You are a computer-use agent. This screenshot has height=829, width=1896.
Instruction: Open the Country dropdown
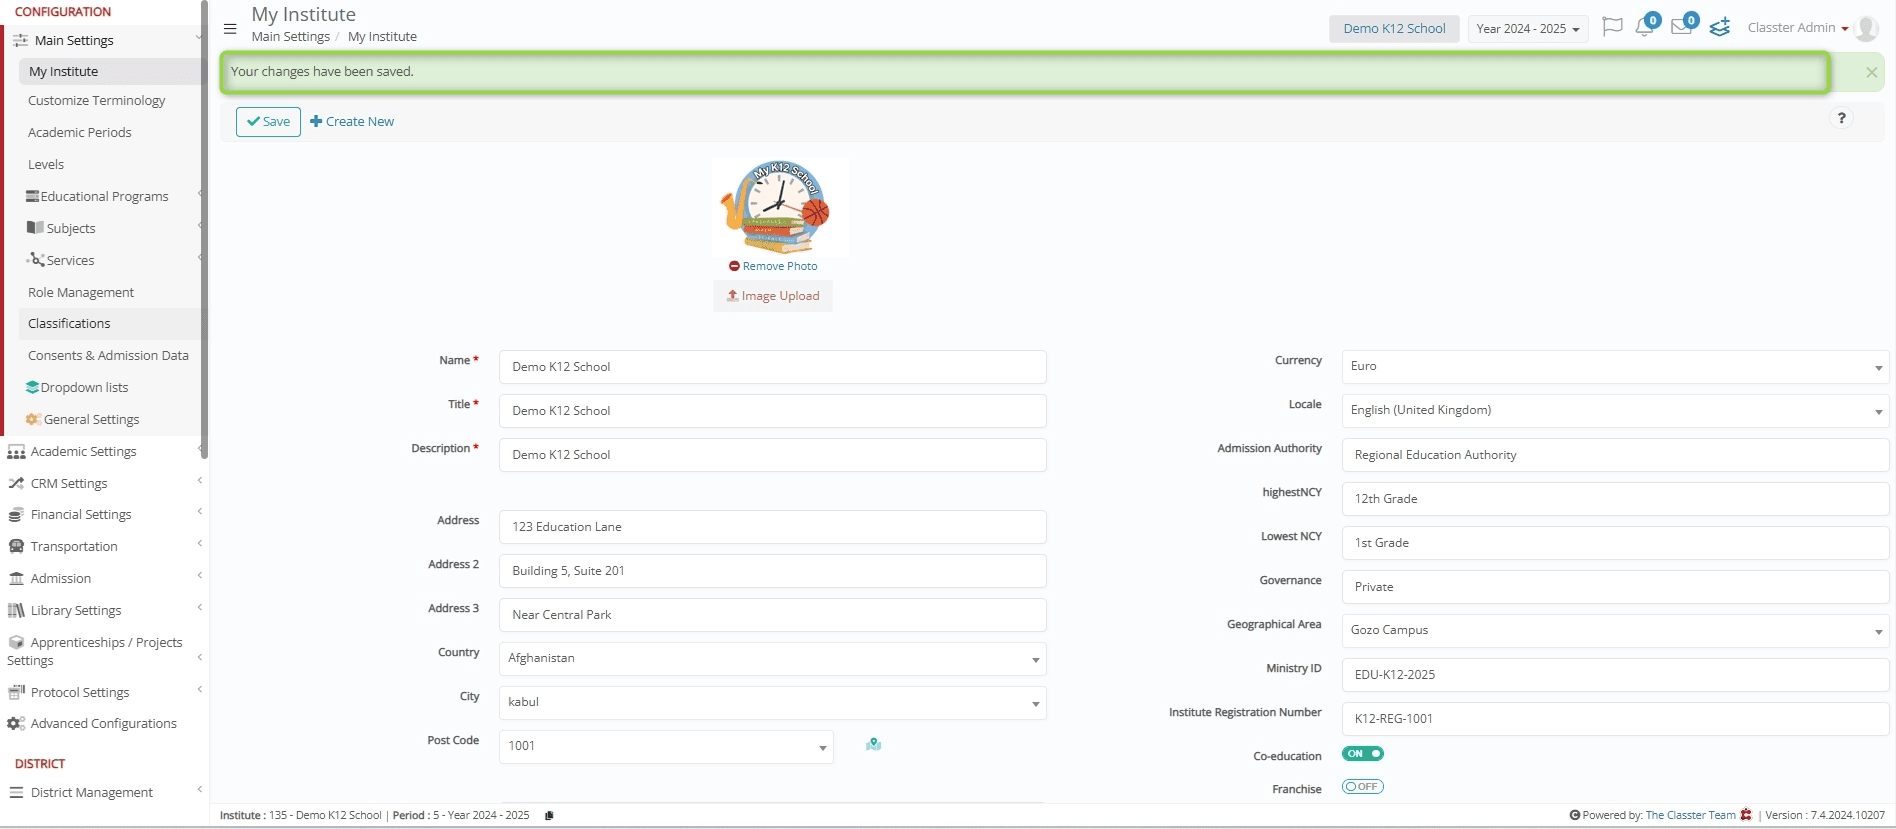point(772,659)
